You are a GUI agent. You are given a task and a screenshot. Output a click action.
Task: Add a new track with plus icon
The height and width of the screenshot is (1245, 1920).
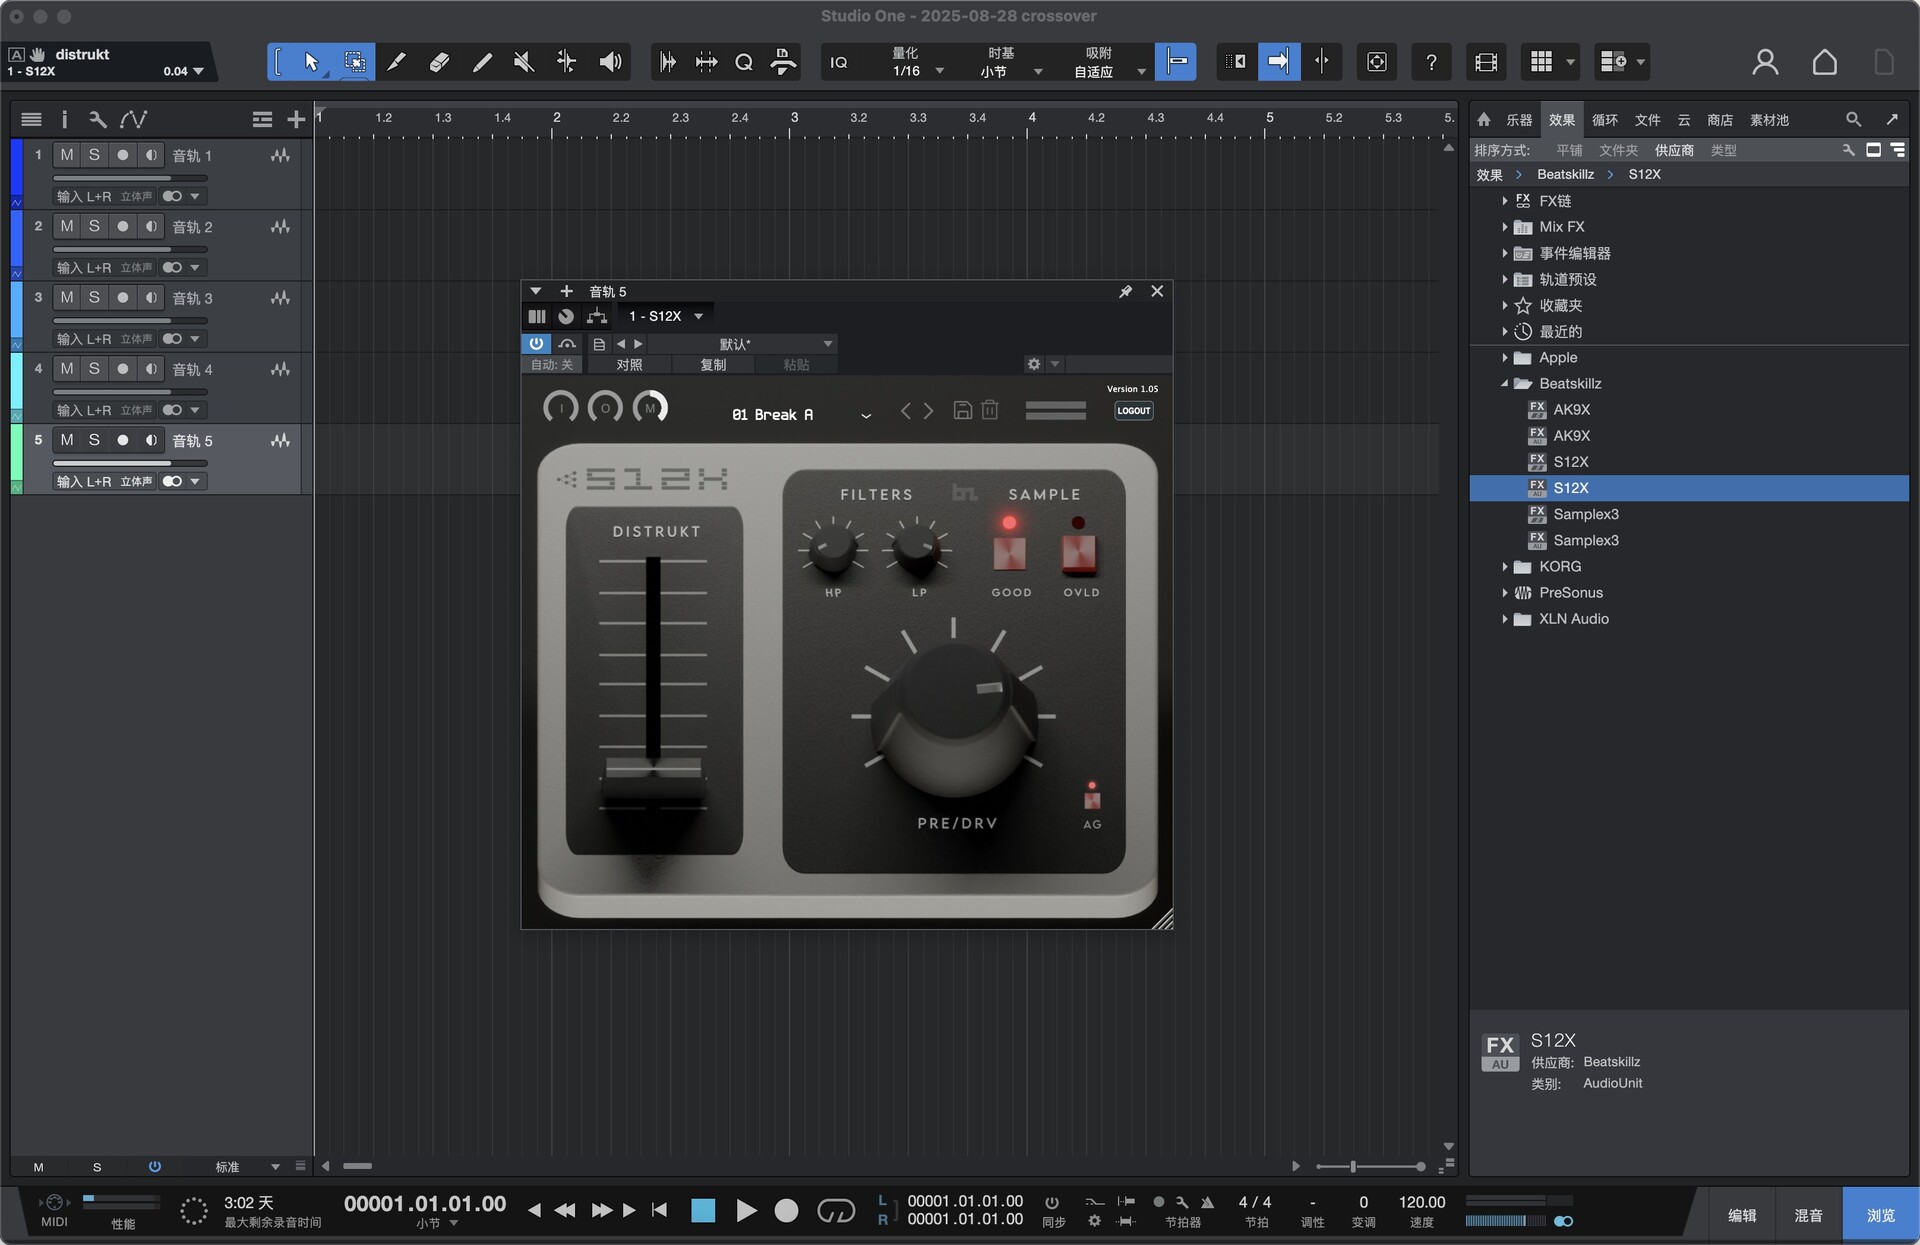click(x=295, y=120)
